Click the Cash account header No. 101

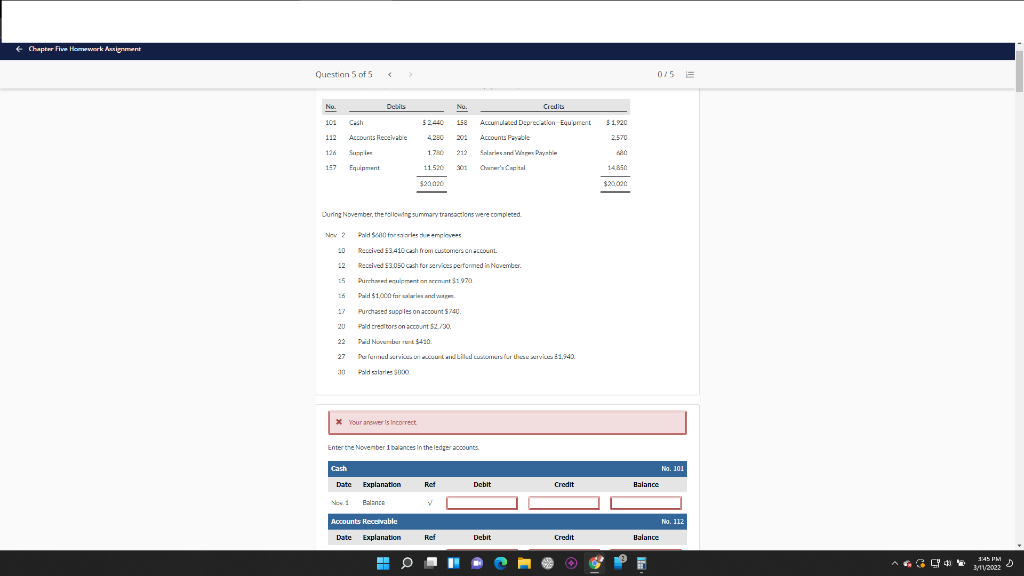tap(507, 469)
